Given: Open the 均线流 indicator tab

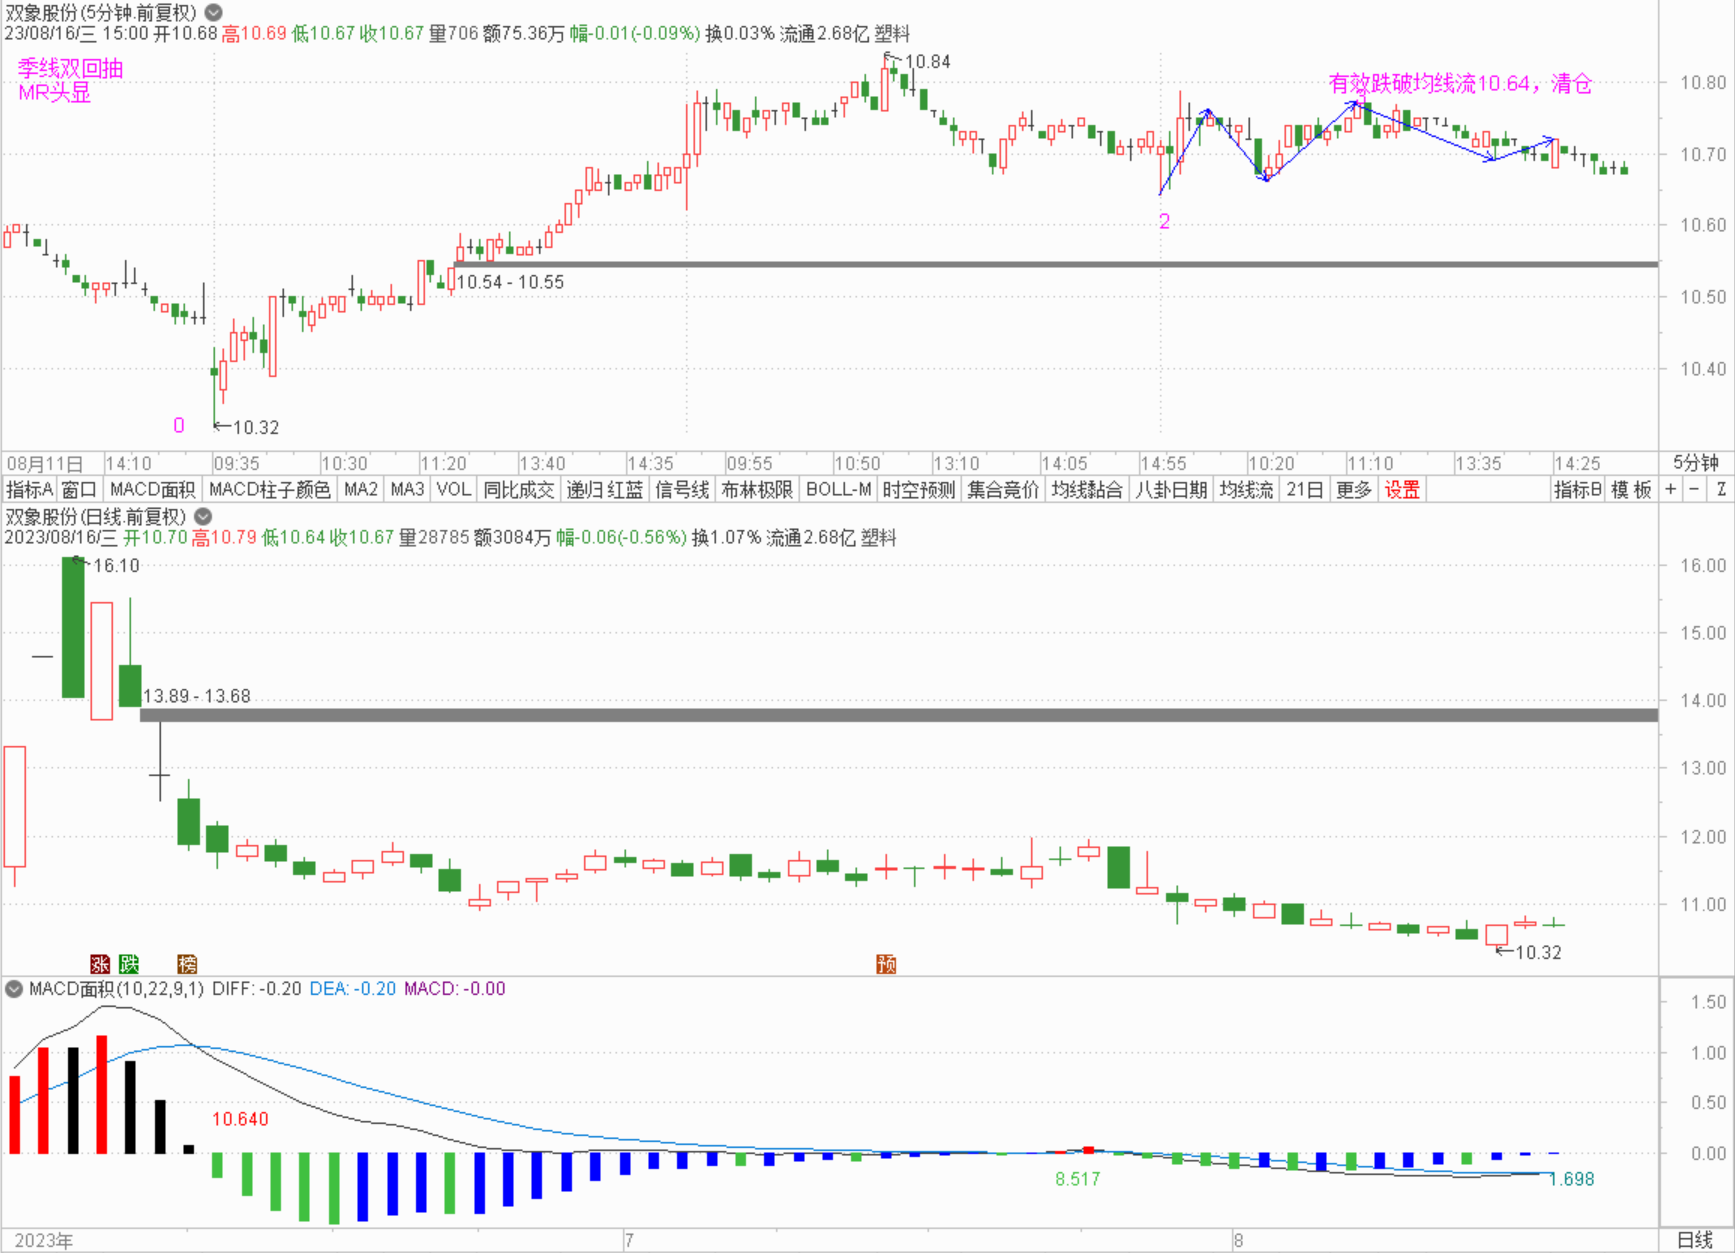Looking at the screenshot, I should click(x=1246, y=490).
